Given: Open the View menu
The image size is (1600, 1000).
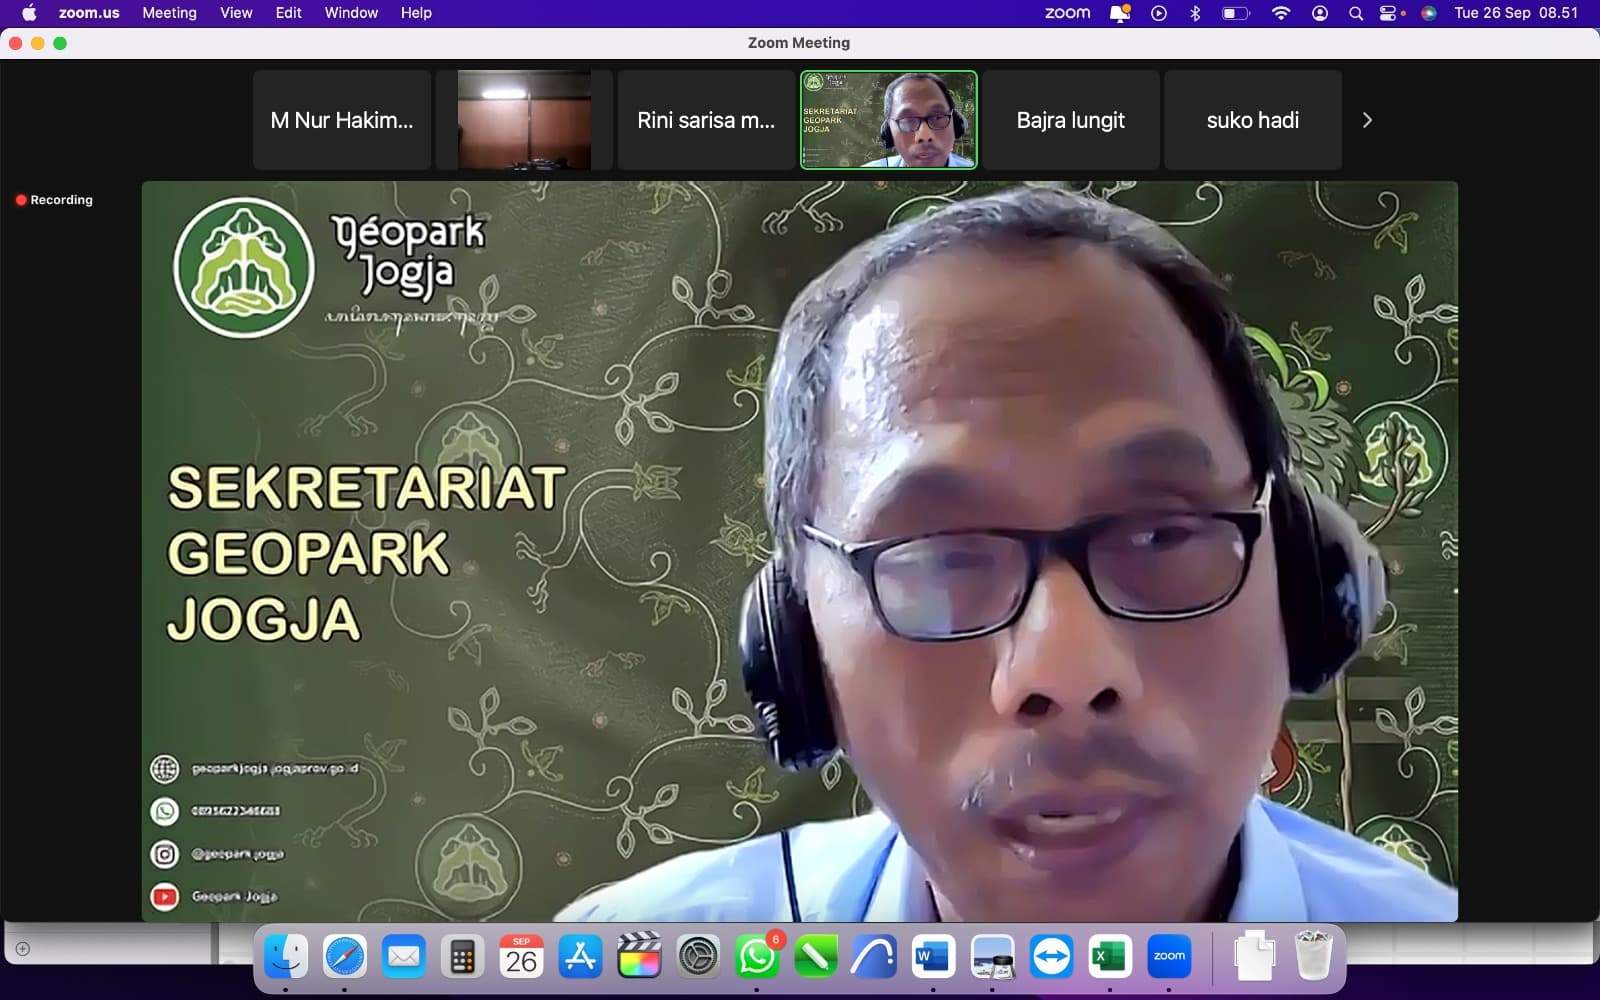Looking at the screenshot, I should pos(236,13).
